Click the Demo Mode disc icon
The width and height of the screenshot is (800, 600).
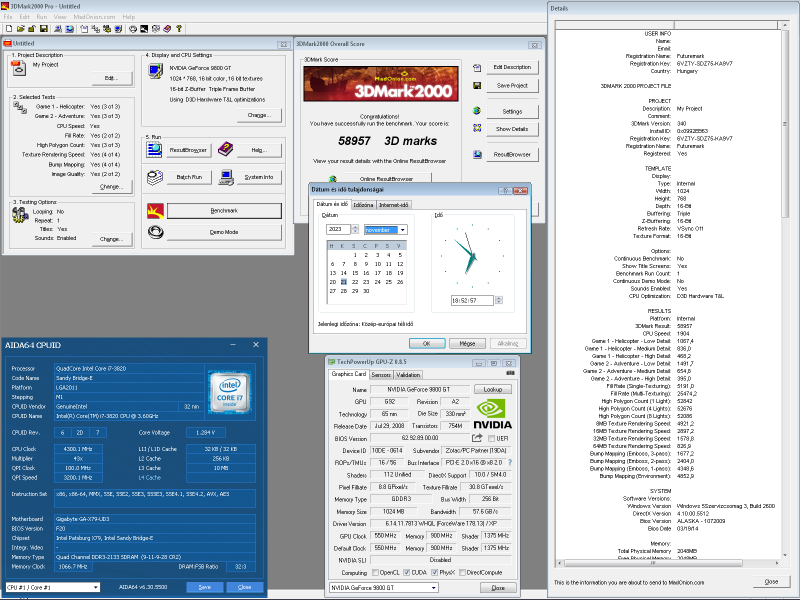click(156, 232)
